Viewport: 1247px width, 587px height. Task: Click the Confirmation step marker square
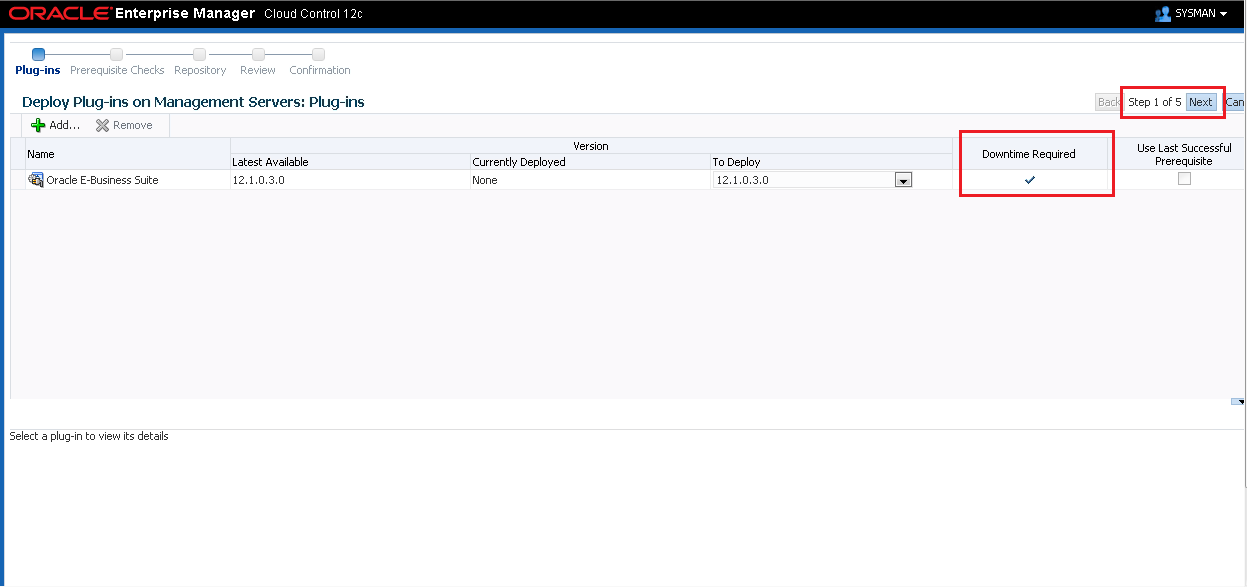[319, 54]
